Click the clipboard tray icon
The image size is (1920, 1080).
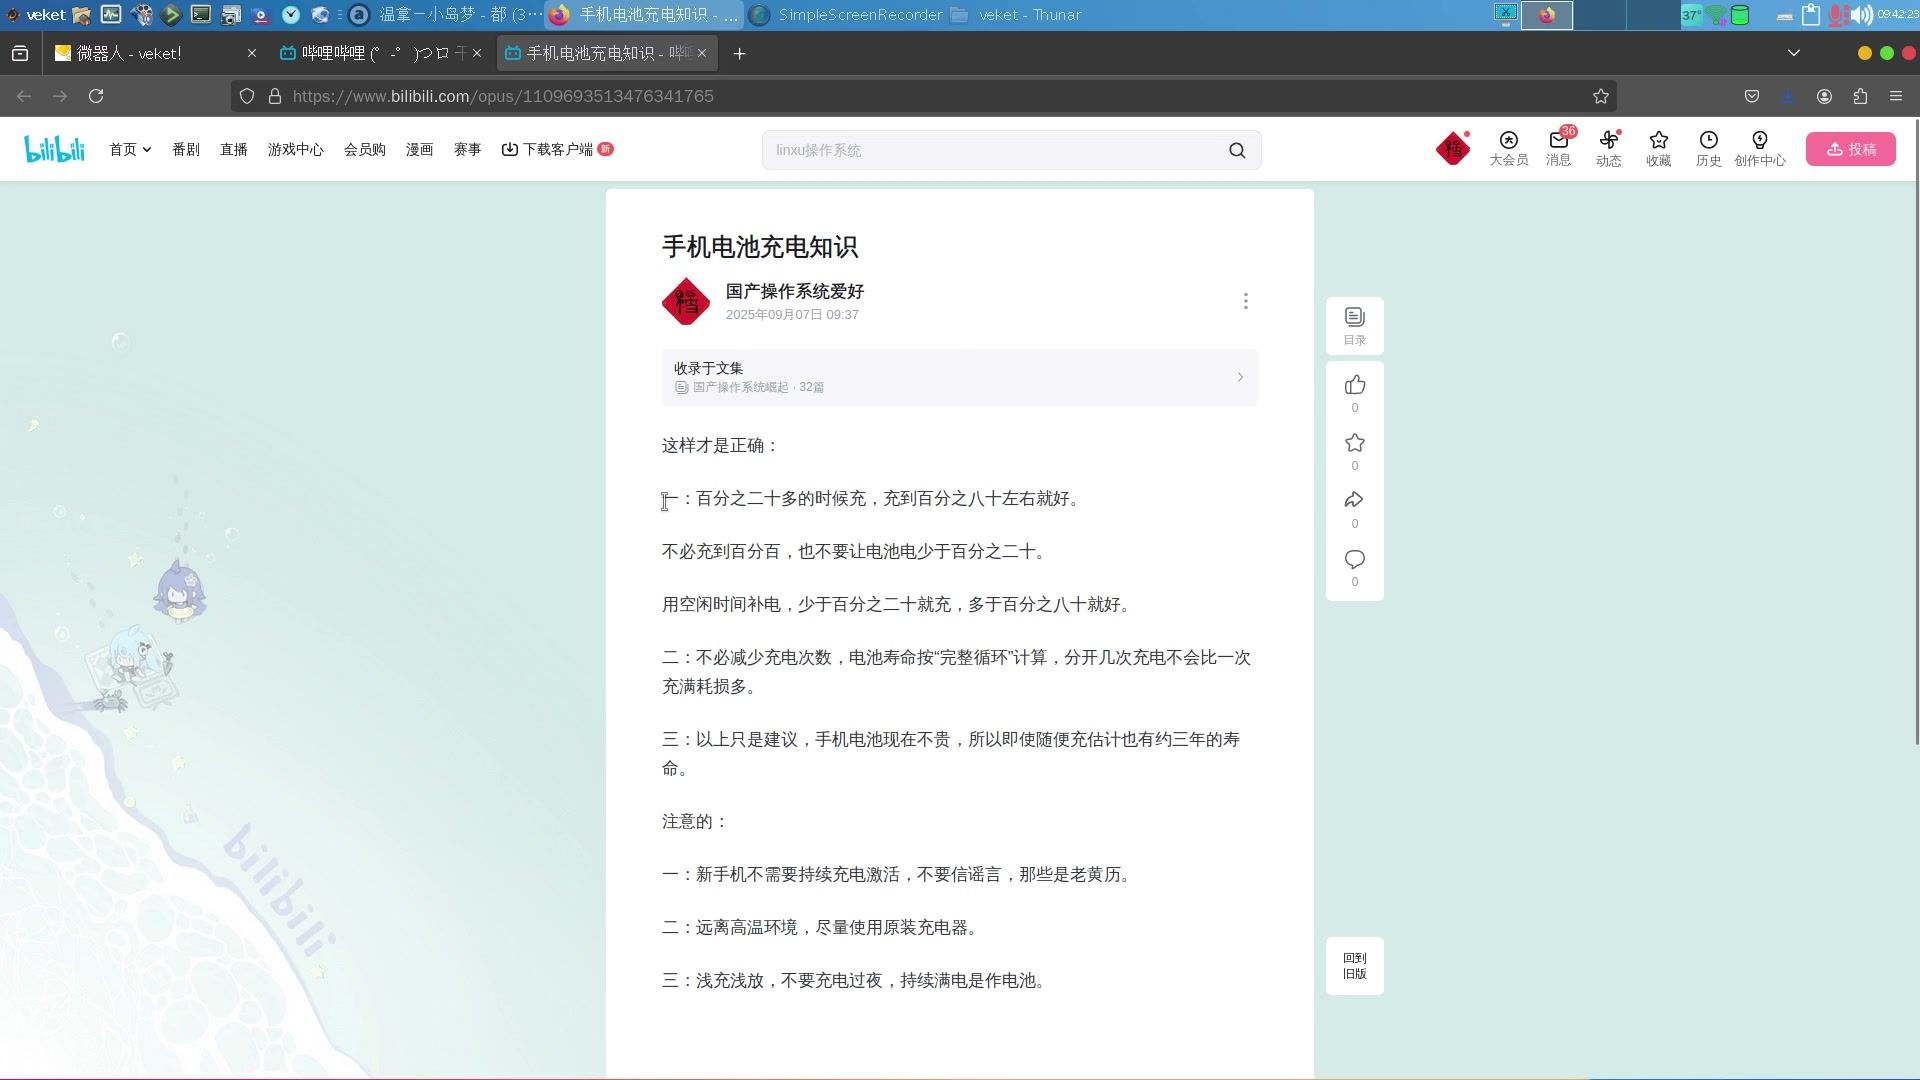[x=1811, y=14]
